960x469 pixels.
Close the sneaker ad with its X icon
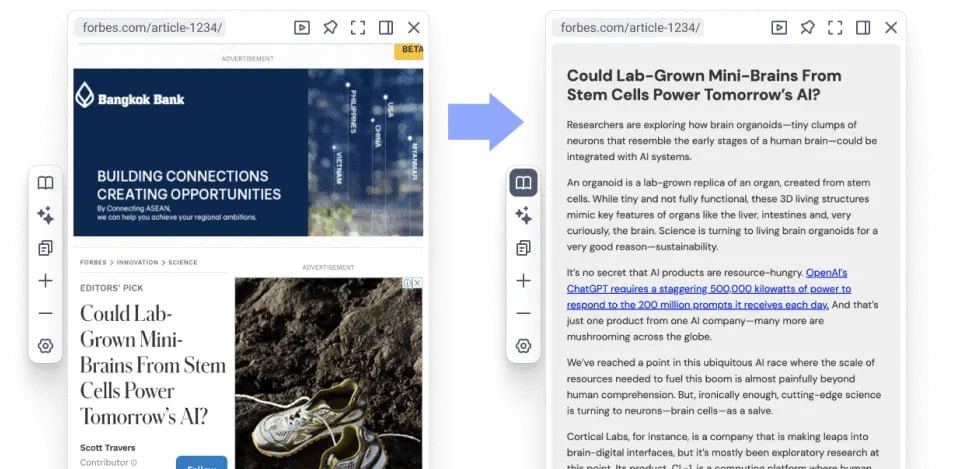pyautogui.click(x=417, y=283)
